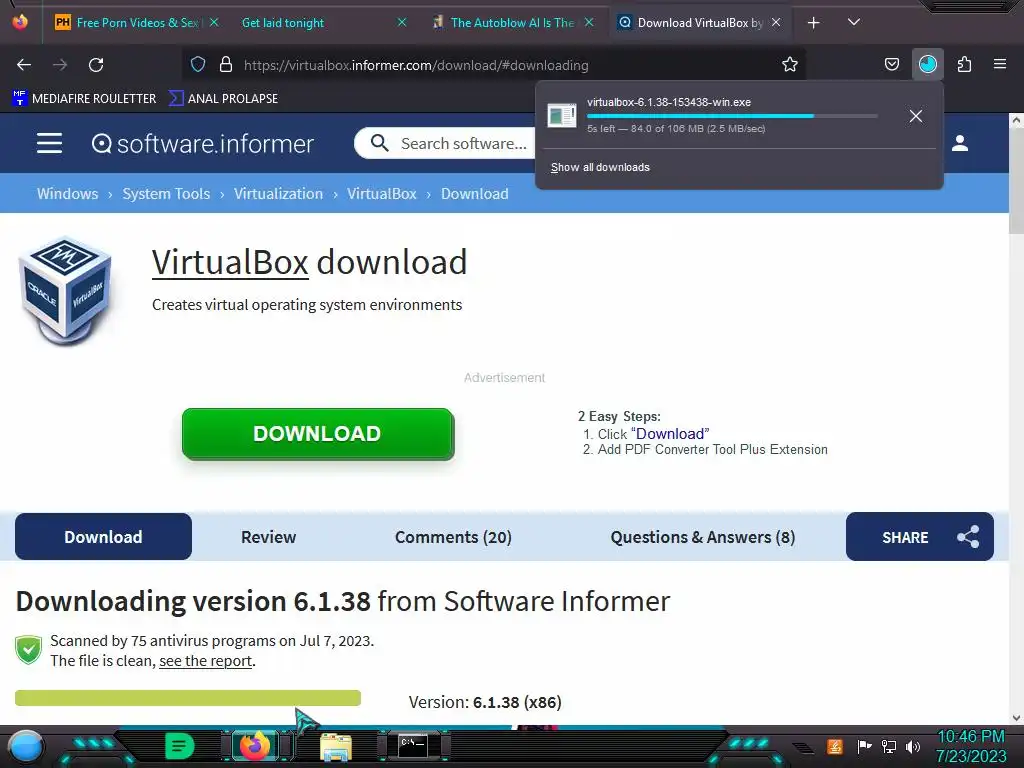1024x768 pixels.
Task: Click the SHARE button
Action: pos(920,537)
